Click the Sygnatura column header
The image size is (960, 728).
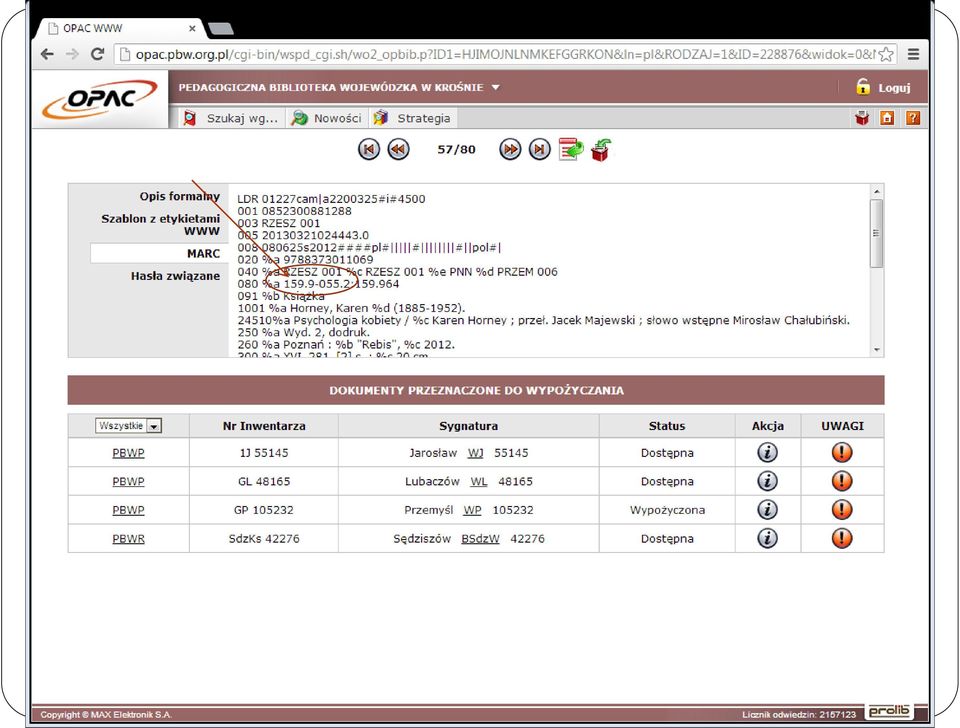point(468,426)
